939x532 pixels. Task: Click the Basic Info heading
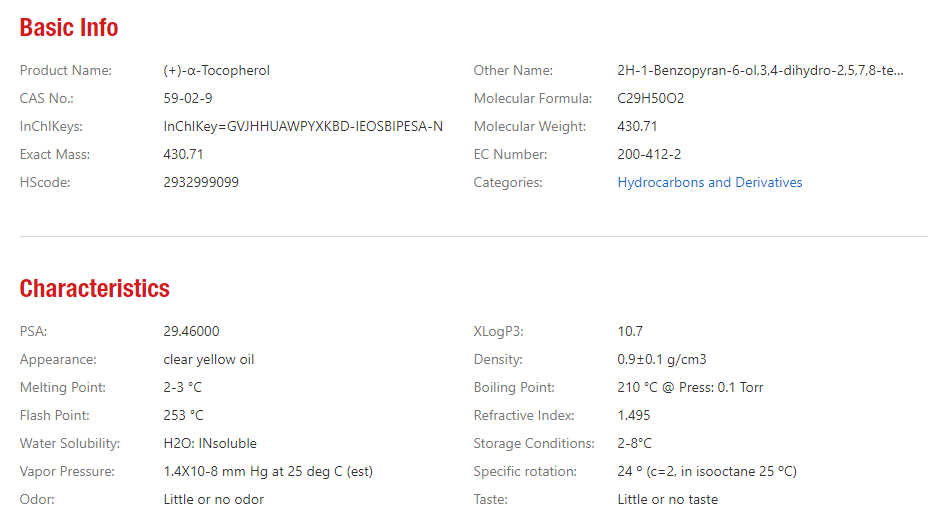coord(69,28)
